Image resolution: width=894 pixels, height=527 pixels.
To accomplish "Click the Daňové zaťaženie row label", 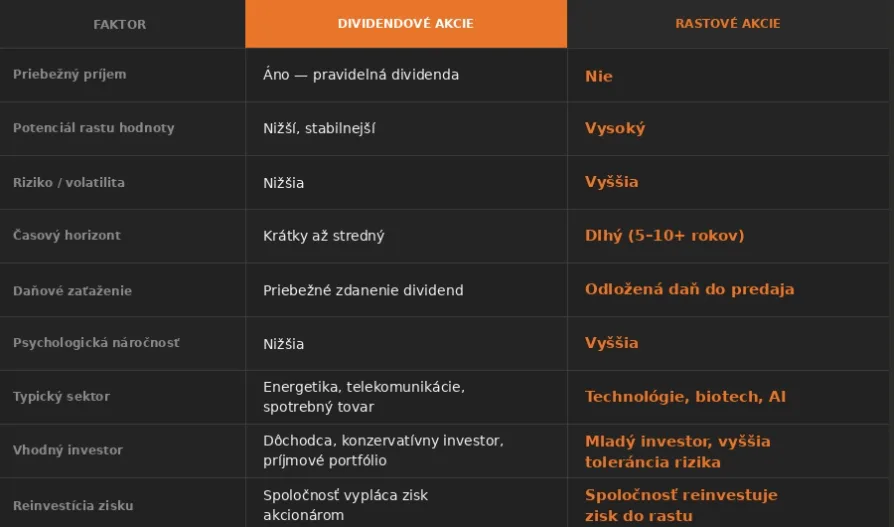I will tap(72, 291).
